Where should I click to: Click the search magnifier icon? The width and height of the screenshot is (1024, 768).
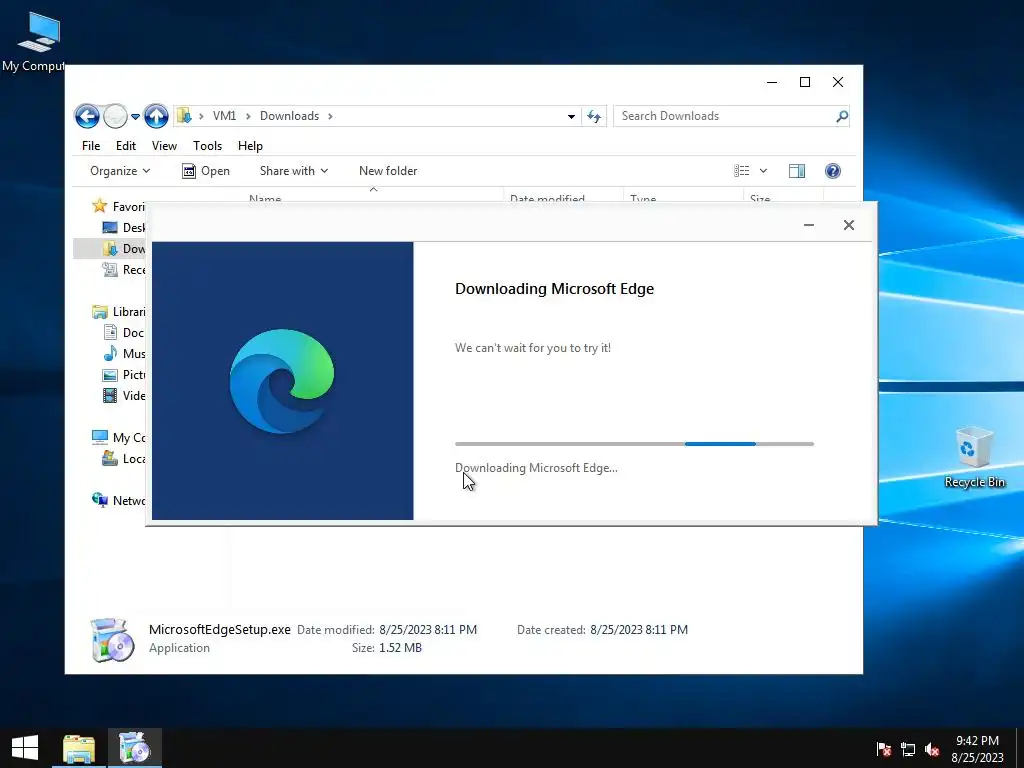[x=842, y=116]
